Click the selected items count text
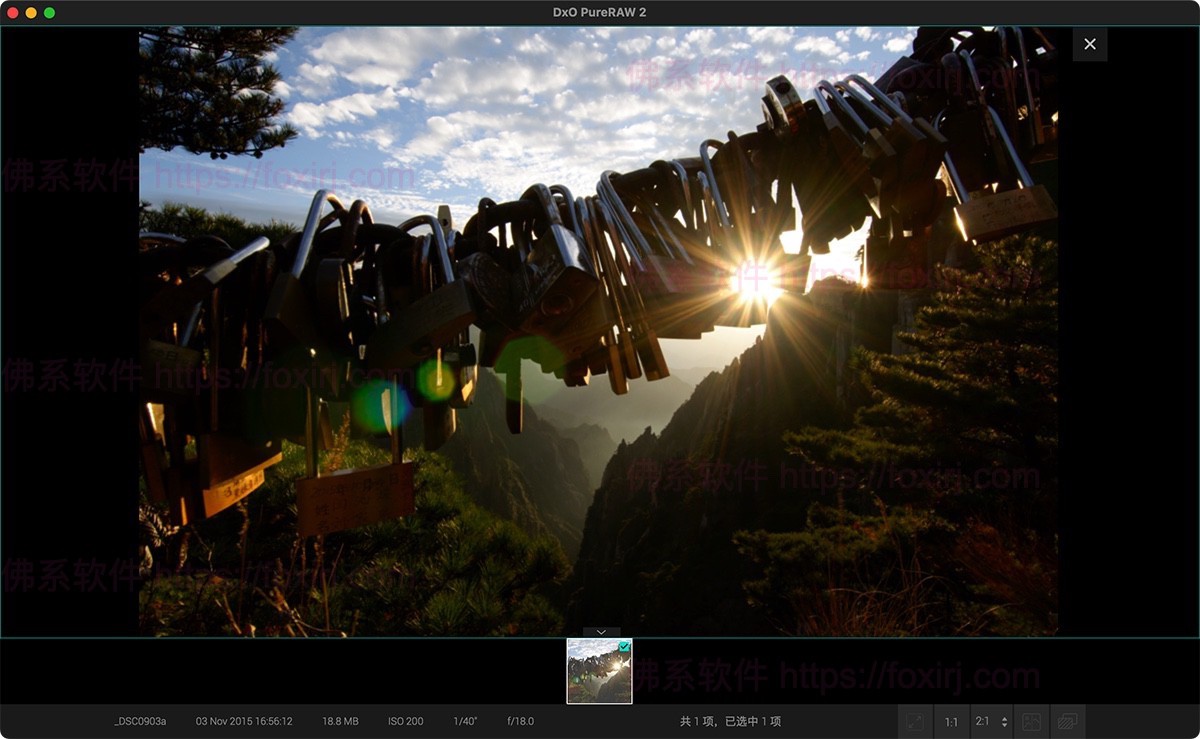The width and height of the screenshot is (1200, 739). 730,721
